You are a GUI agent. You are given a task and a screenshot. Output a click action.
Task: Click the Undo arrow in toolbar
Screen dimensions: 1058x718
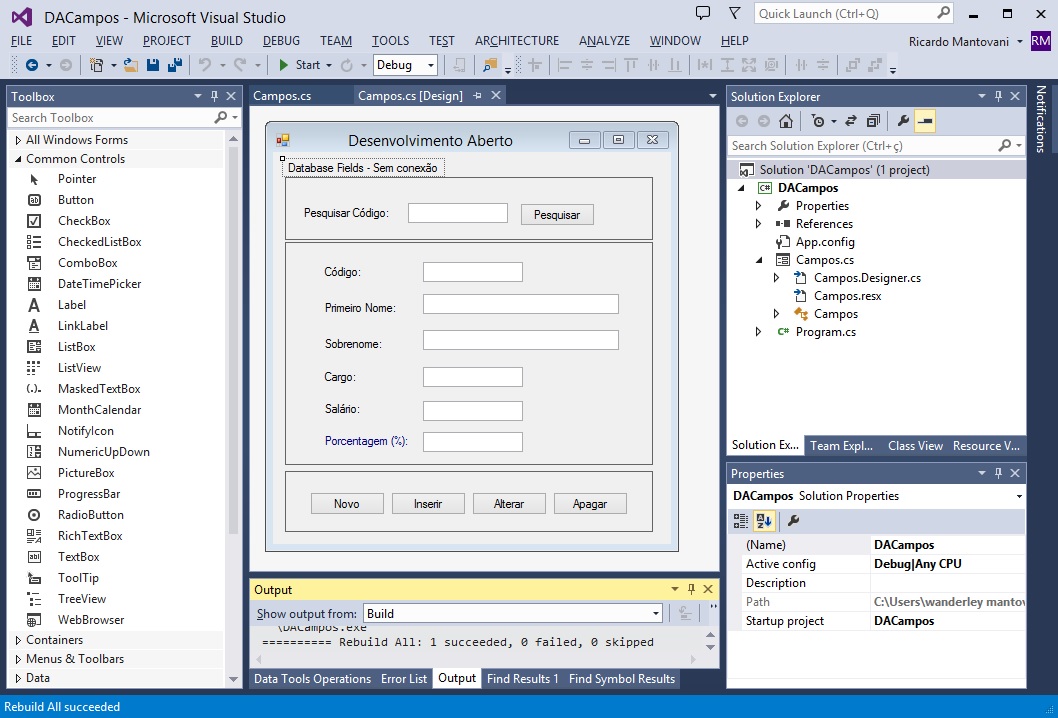[x=205, y=65]
